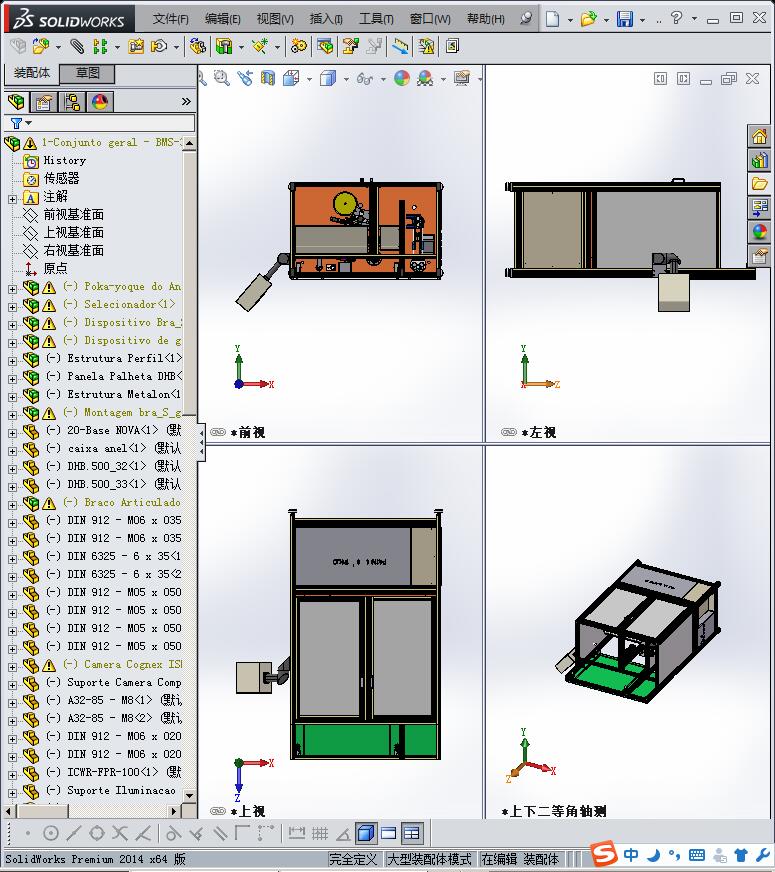Click the Zoom to Area magnifier icon
775x872 pixels.
[x=222, y=78]
